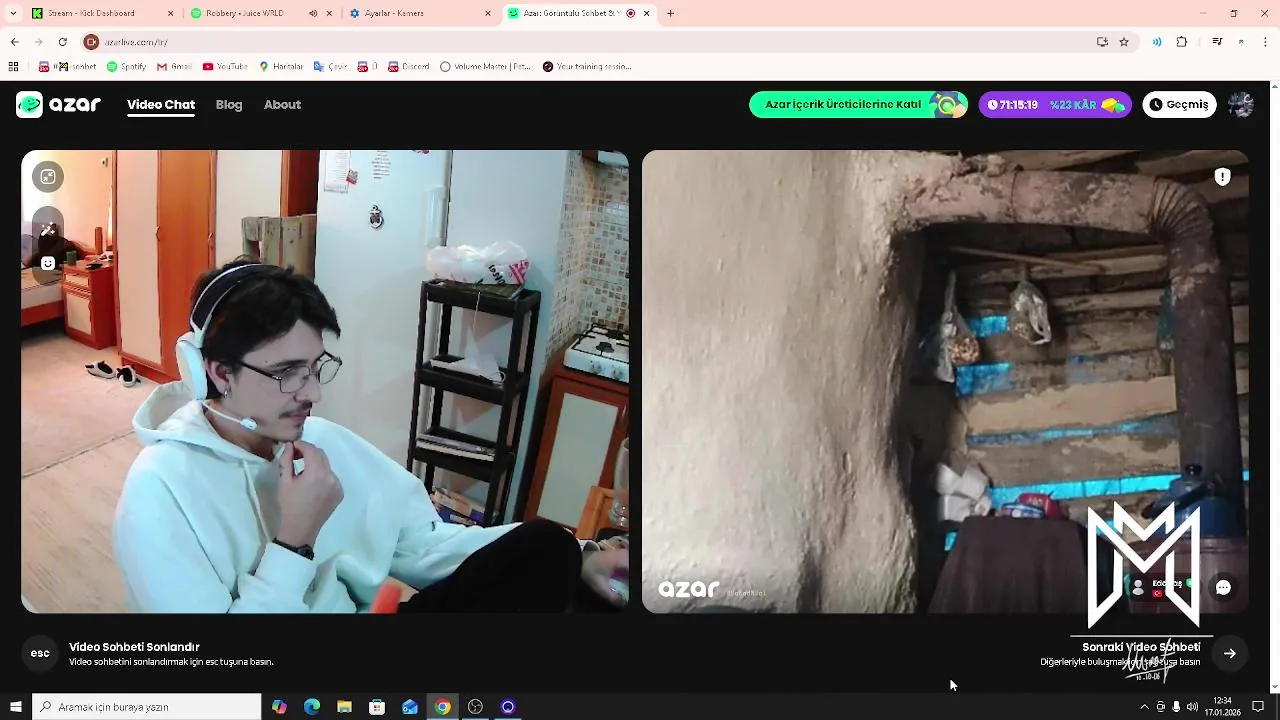Click the page scrollbar down arrow
Image resolution: width=1280 pixels, height=720 pixels.
(x=1273, y=687)
